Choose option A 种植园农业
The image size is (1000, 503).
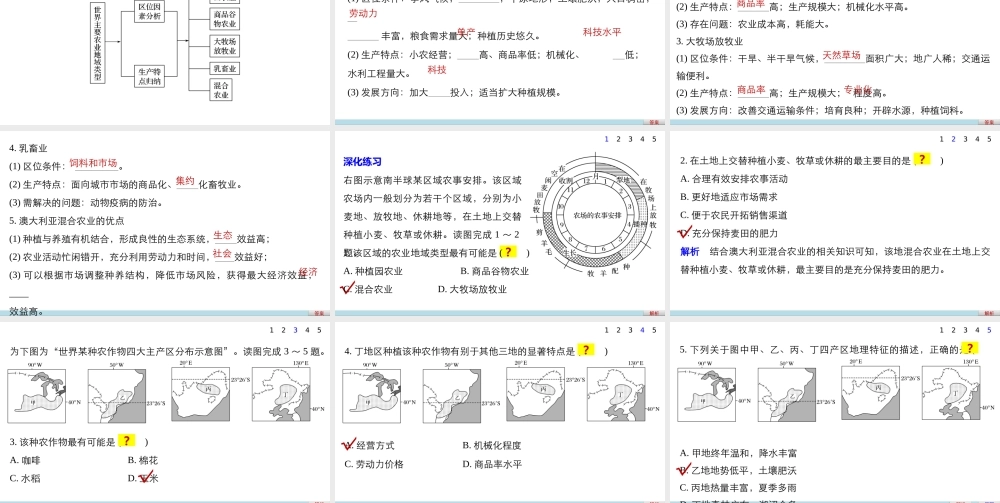click(x=373, y=271)
